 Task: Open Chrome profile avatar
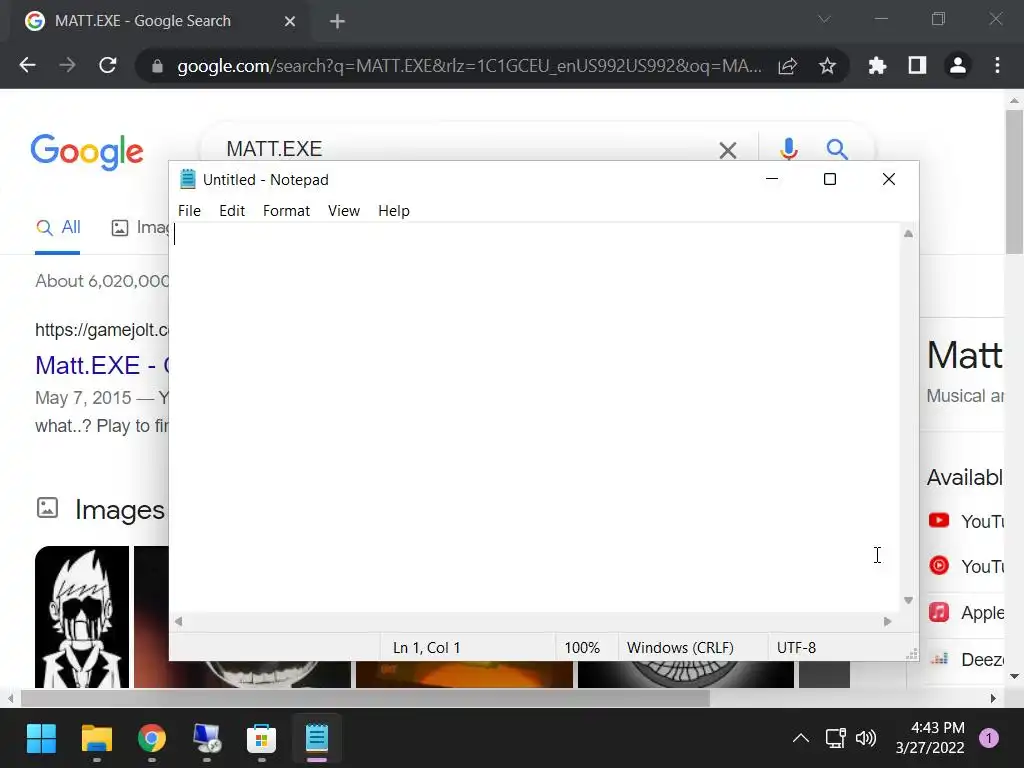[957, 65]
